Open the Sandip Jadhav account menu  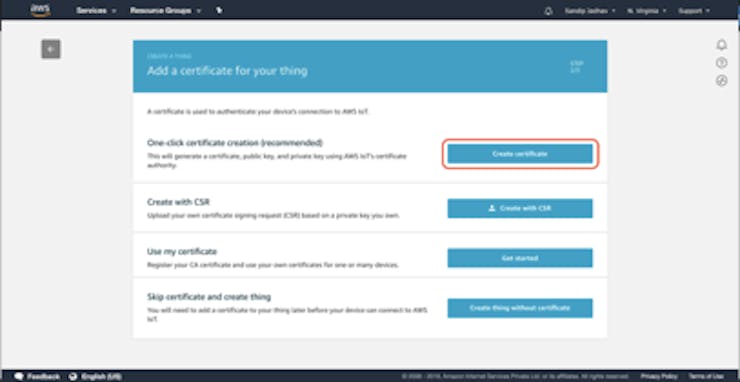[590, 11]
